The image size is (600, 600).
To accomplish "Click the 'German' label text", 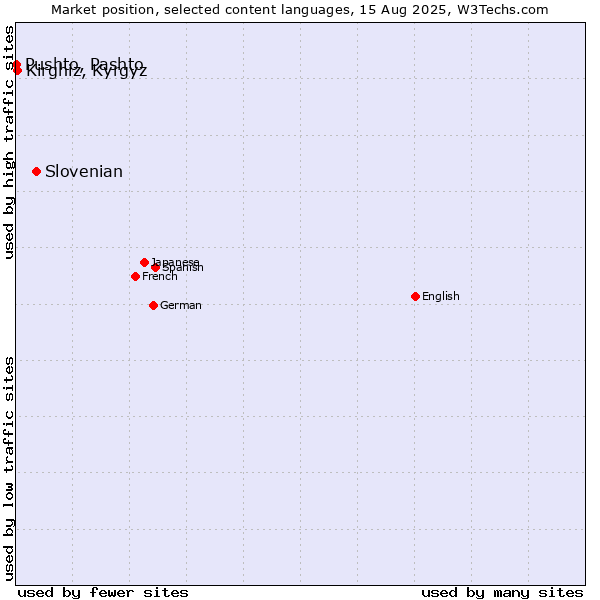I will point(181,305).
